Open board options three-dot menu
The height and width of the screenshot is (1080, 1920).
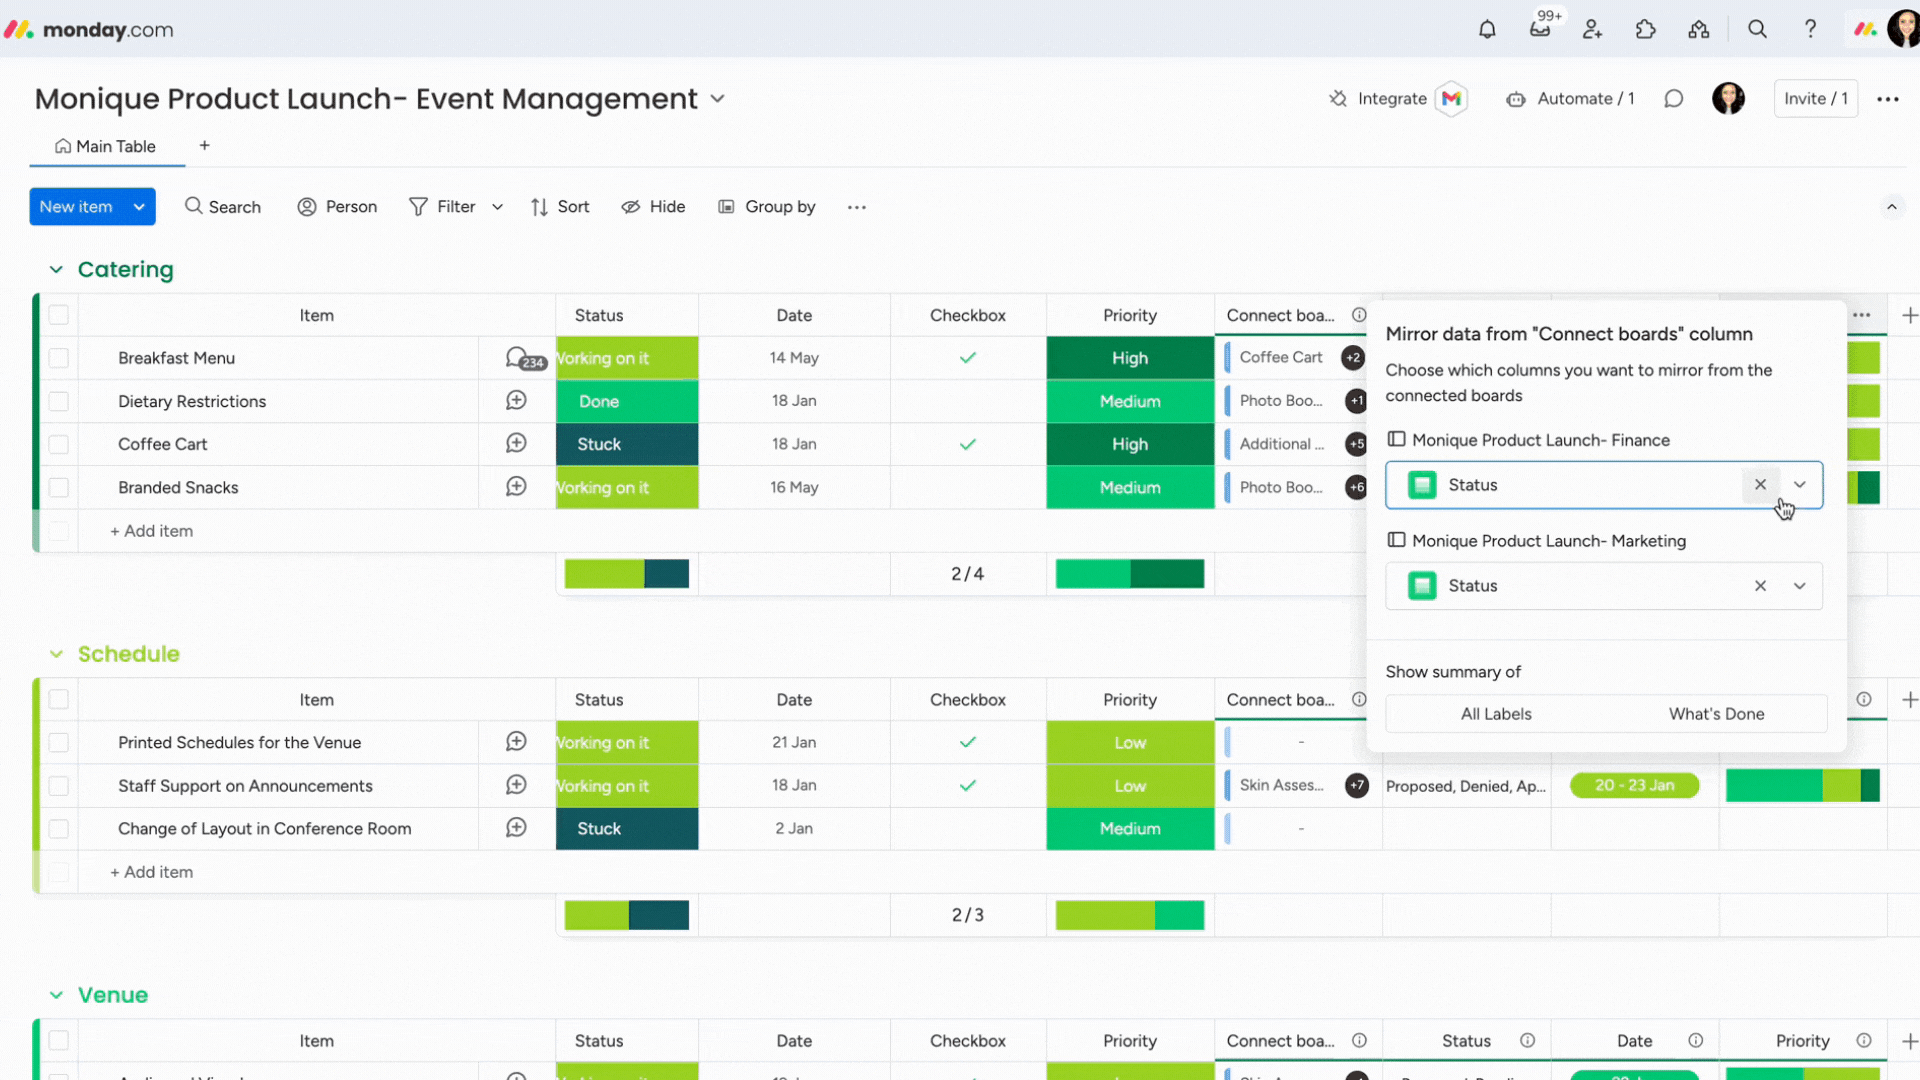click(x=1888, y=98)
